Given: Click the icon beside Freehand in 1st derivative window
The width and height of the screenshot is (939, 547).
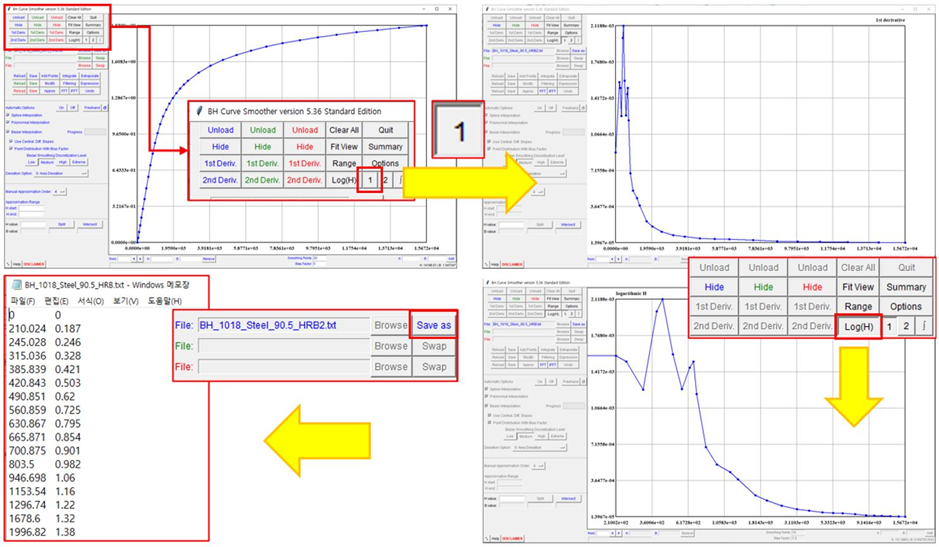Looking at the screenshot, I should click(x=583, y=108).
